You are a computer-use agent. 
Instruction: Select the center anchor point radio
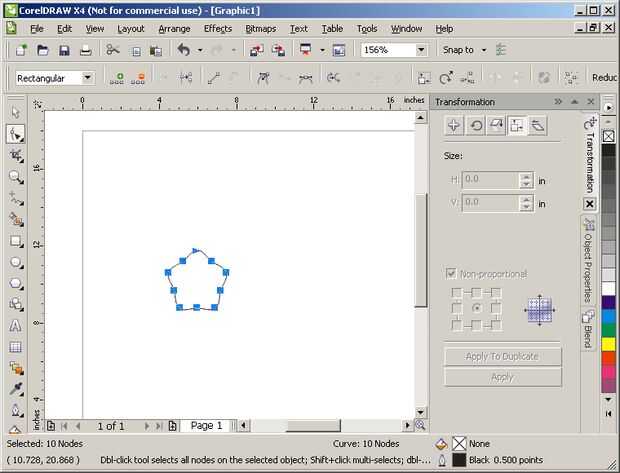point(476,308)
